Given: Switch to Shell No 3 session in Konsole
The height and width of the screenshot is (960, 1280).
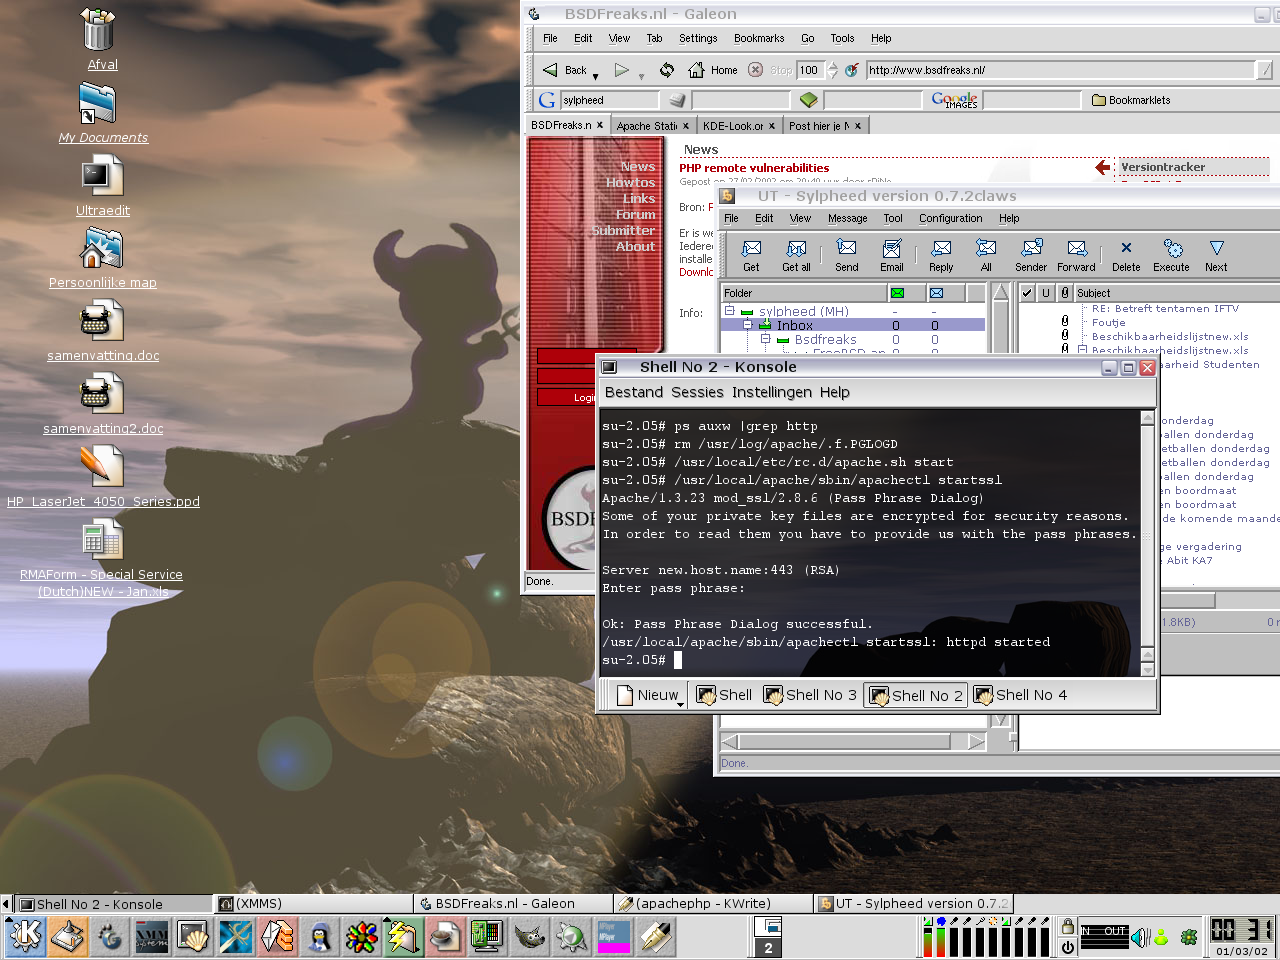Looking at the screenshot, I should tap(810, 695).
